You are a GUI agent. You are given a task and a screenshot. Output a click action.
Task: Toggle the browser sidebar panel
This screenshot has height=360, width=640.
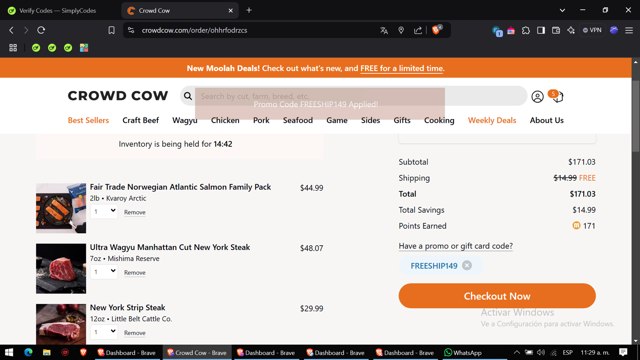541,30
